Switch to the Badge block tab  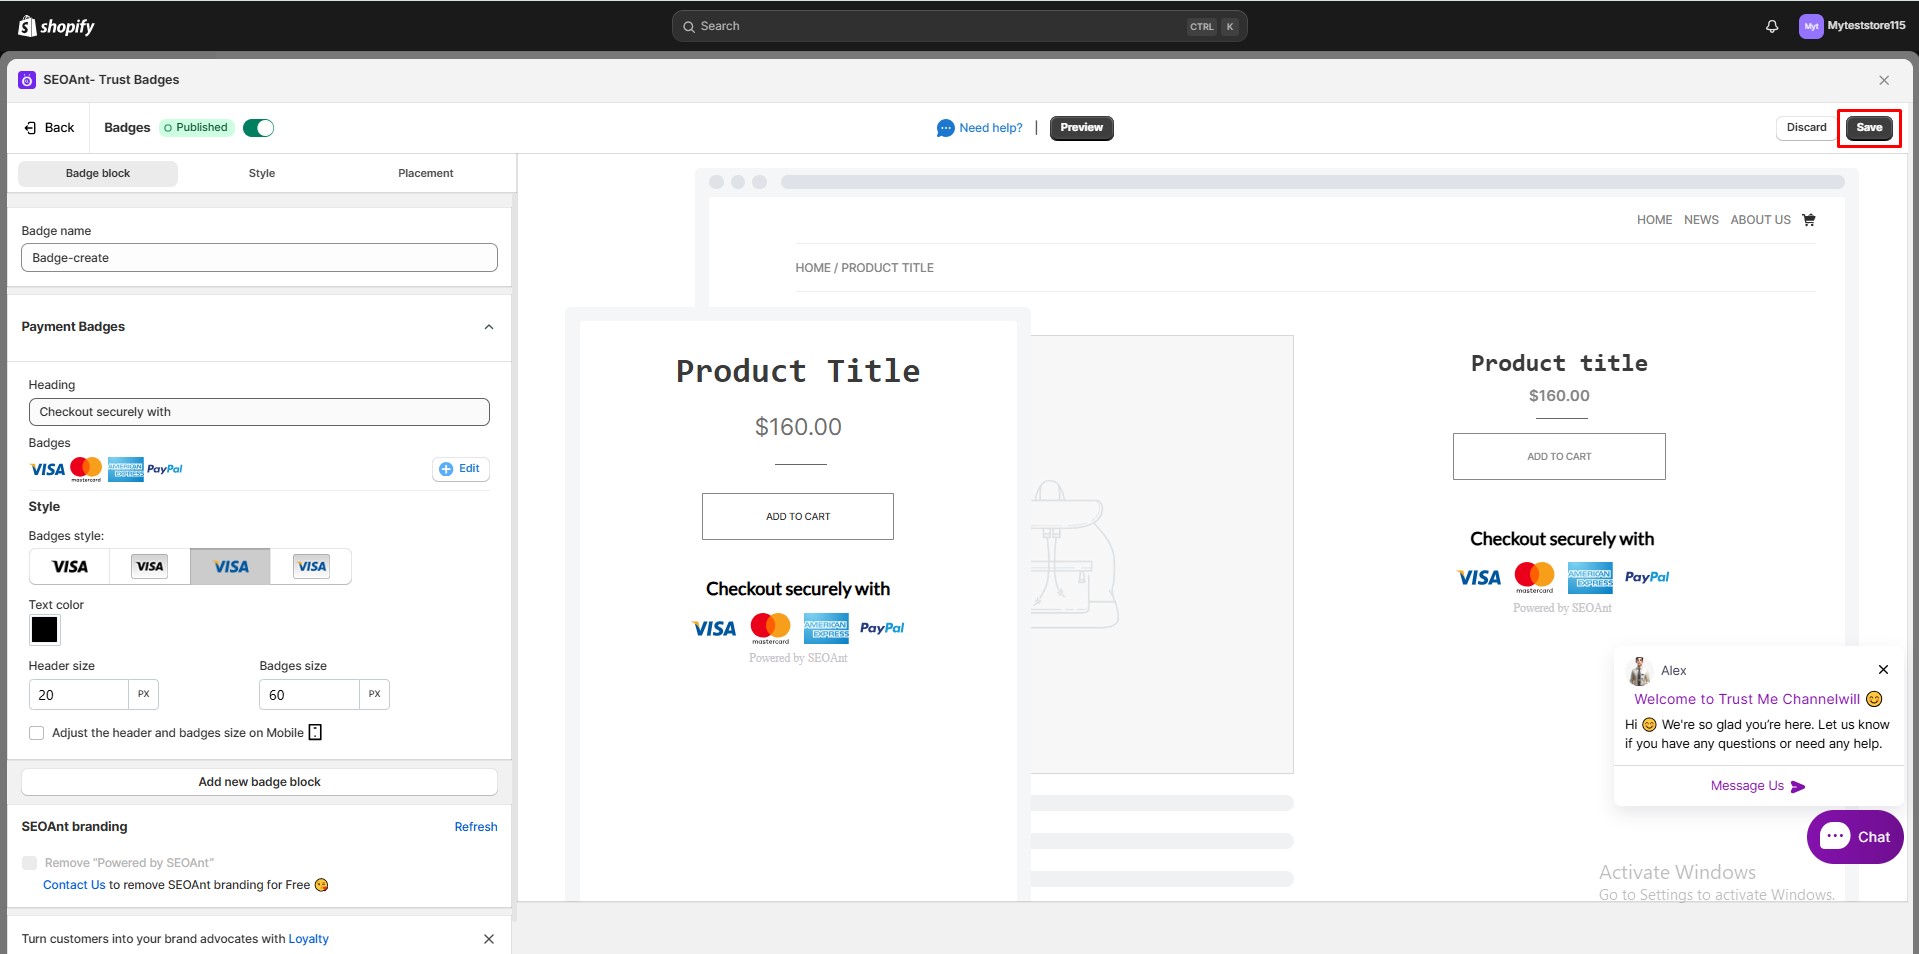(x=98, y=174)
